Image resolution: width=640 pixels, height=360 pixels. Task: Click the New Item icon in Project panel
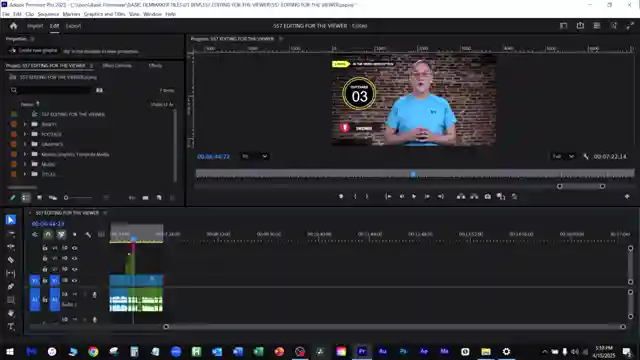[x=159, y=198]
